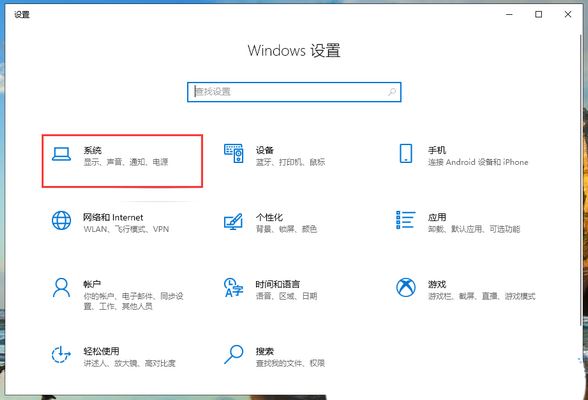Click the magnifier icon in search box

pyautogui.click(x=392, y=91)
